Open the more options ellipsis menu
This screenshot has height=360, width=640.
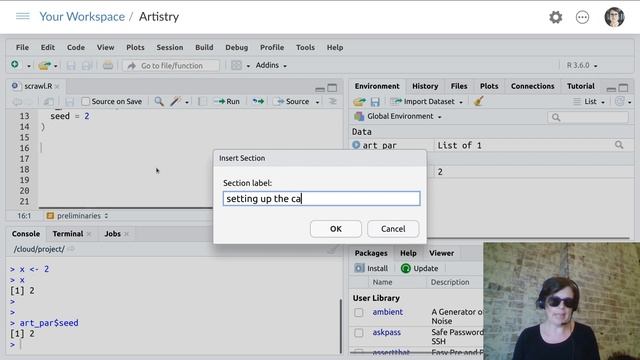point(582,17)
